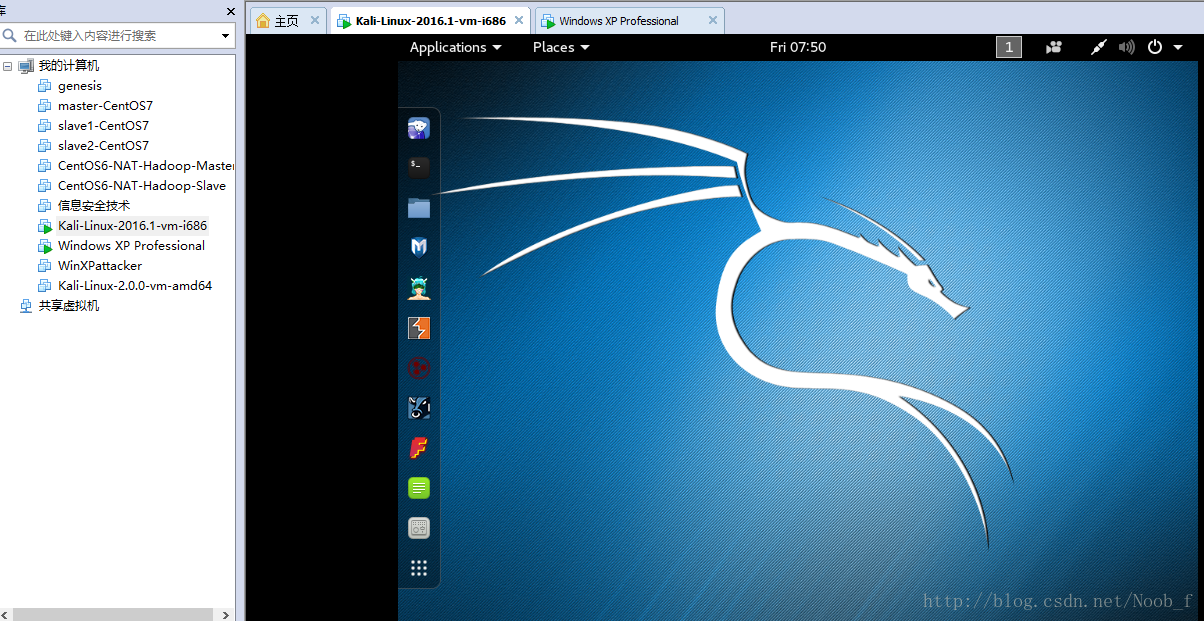The image size is (1204, 621).
Task: Click the library scrollbar left arrow
Action: (x=5, y=614)
